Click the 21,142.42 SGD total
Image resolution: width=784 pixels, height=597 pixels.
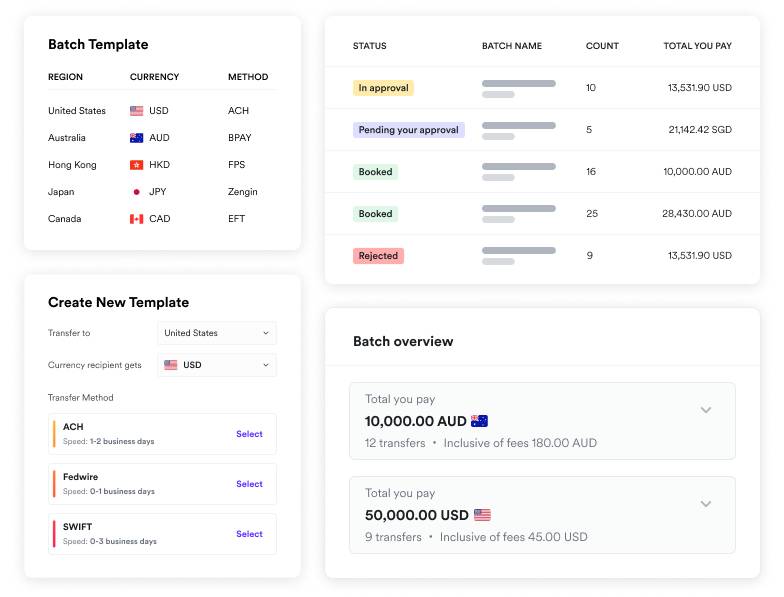tap(700, 130)
